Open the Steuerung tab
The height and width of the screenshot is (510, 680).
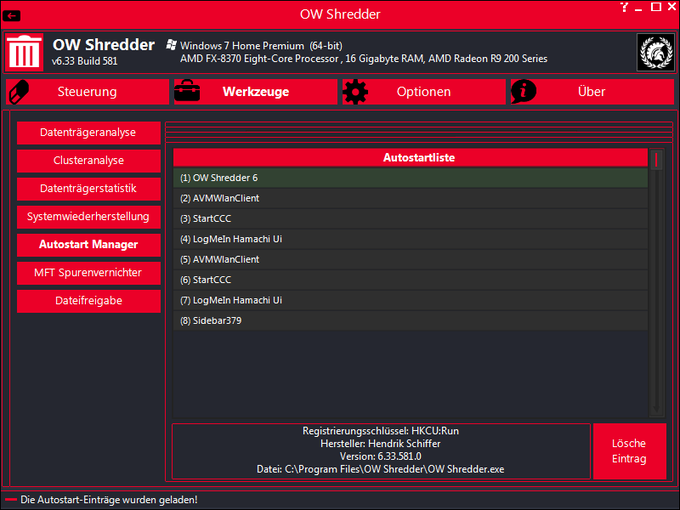88,92
